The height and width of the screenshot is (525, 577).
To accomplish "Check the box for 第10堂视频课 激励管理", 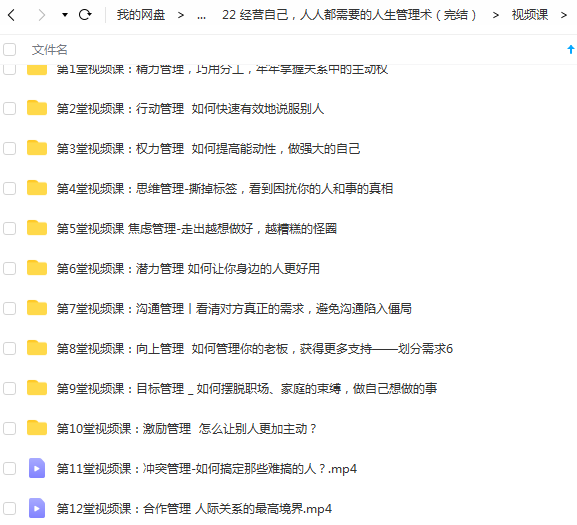I will click(10, 428).
